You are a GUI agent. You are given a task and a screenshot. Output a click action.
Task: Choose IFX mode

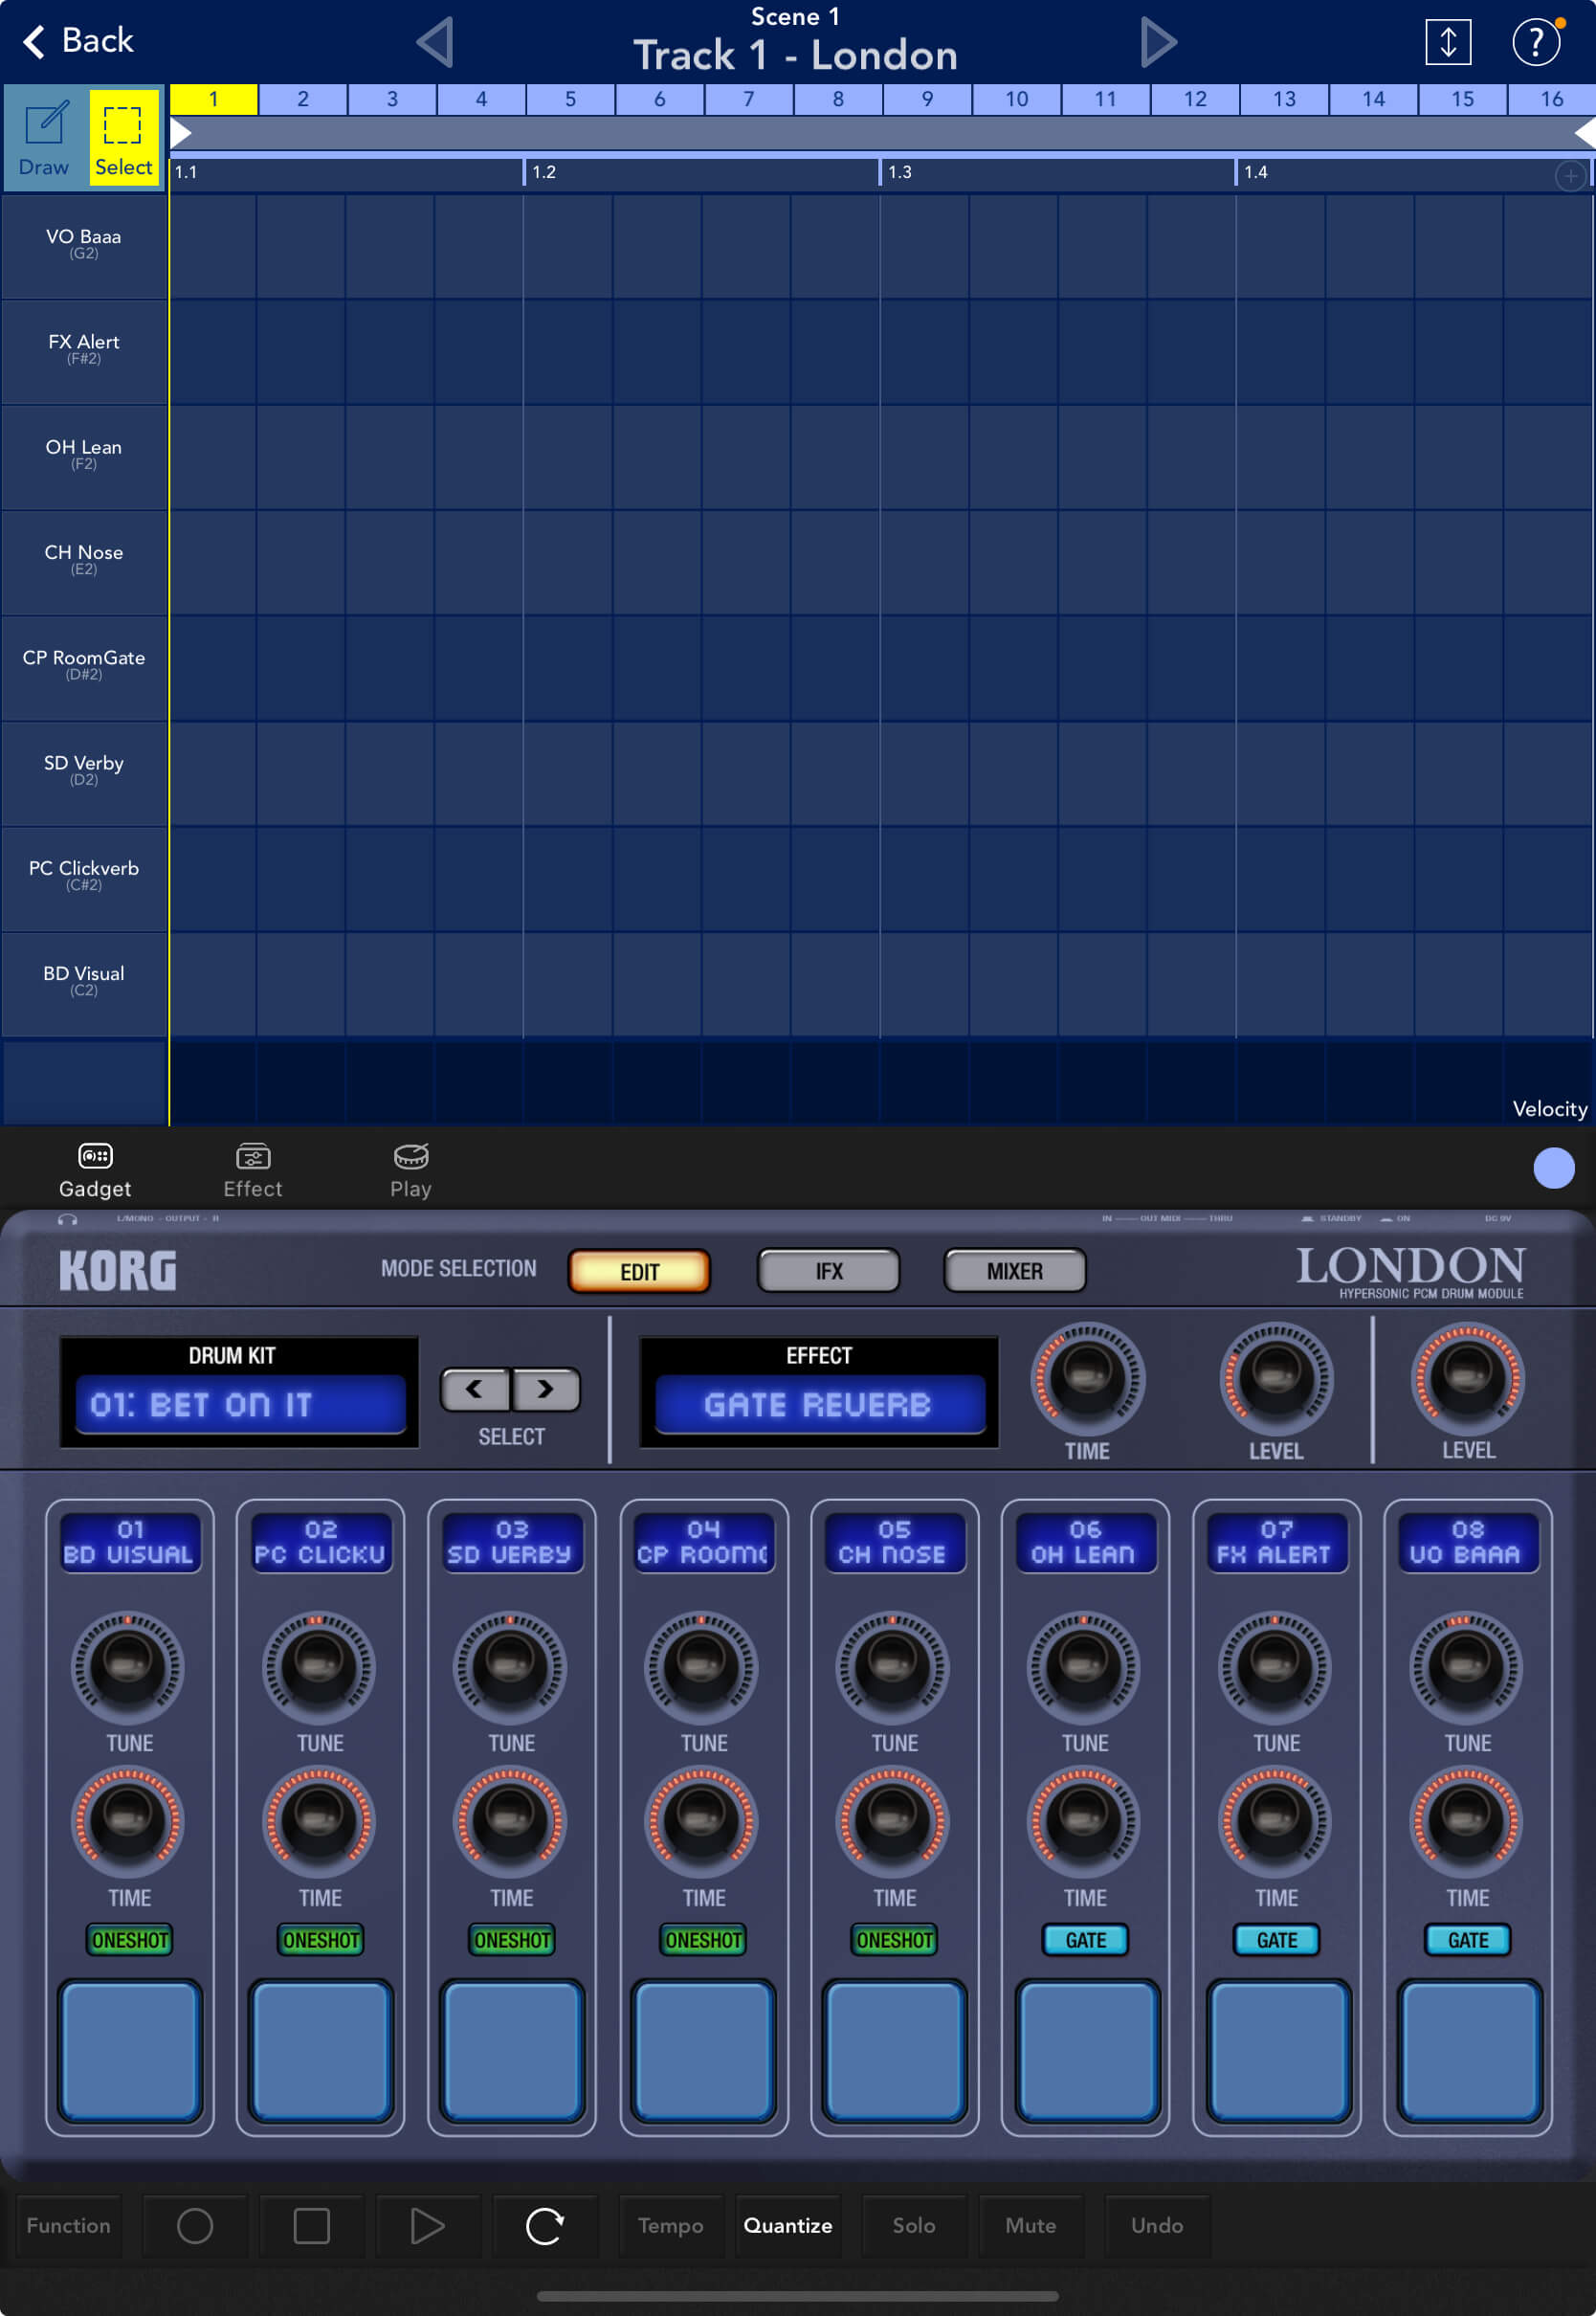point(828,1271)
